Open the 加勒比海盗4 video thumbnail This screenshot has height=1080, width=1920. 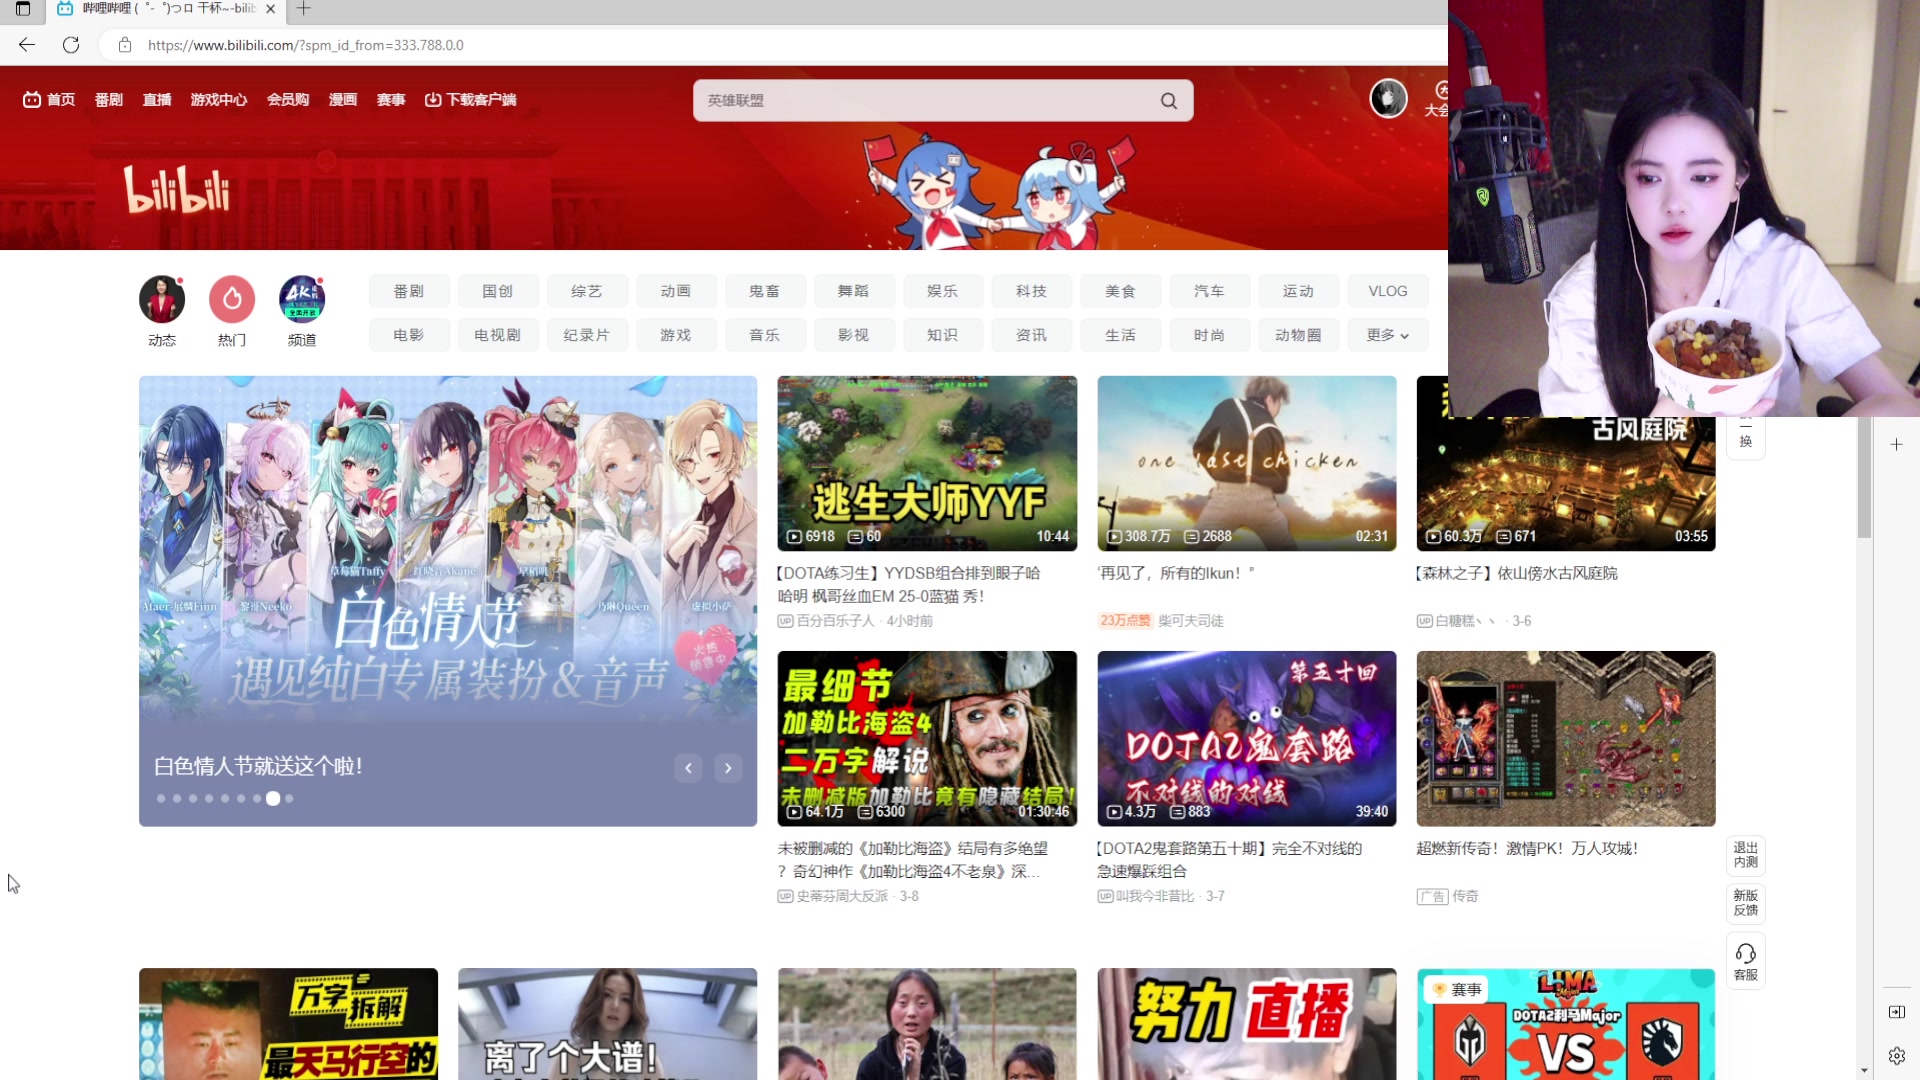click(927, 738)
